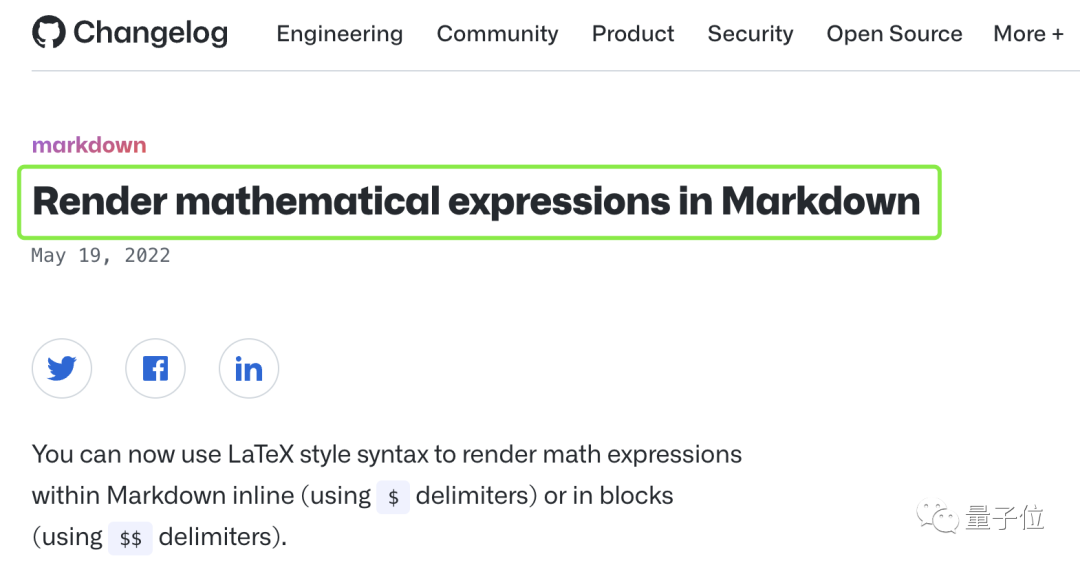
Task: Go to the Community section
Action: (x=497, y=34)
